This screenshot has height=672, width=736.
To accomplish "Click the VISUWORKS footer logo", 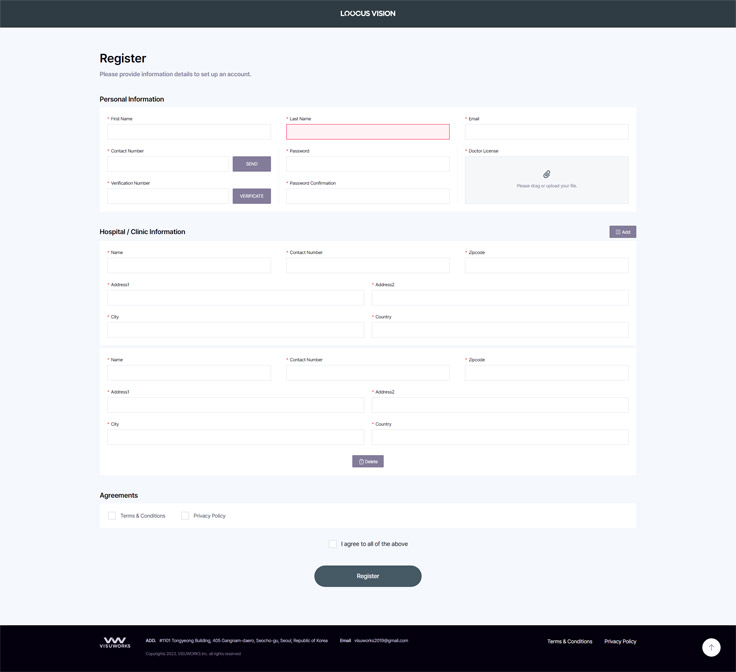I will (x=115, y=642).
